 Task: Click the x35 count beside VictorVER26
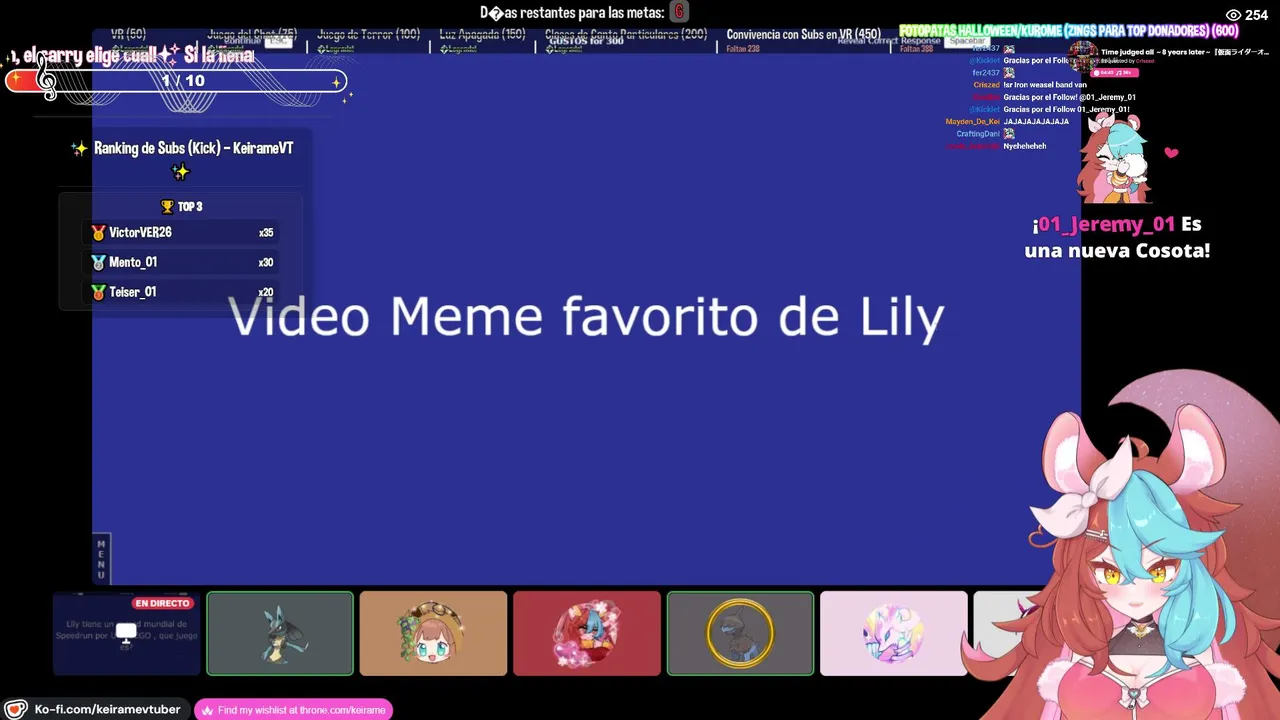(266, 233)
